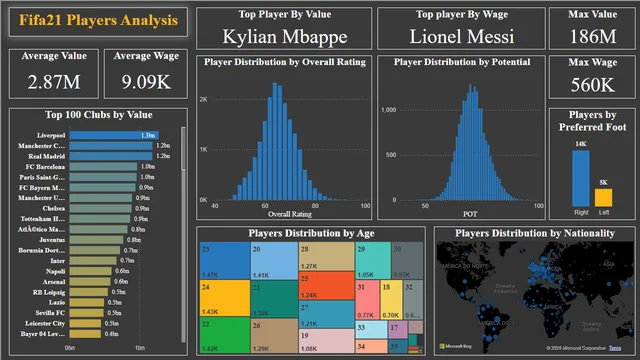Click the yellow age 24 tile
This screenshot has height=360, width=640.
(x=225, y=298)
